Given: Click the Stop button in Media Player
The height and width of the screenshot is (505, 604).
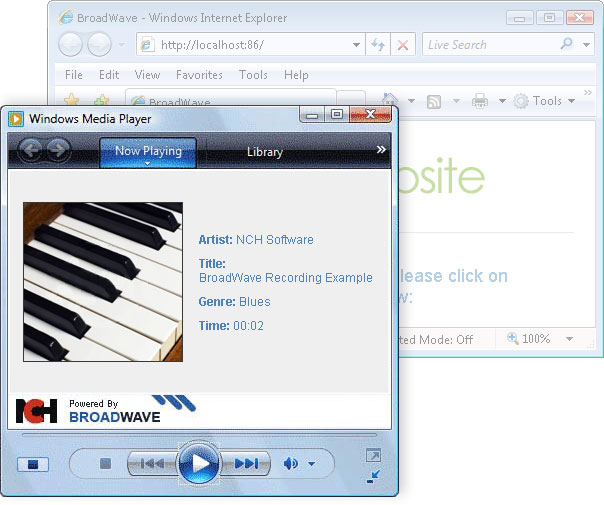Looking at the screenshot, I should click(105, 463).
